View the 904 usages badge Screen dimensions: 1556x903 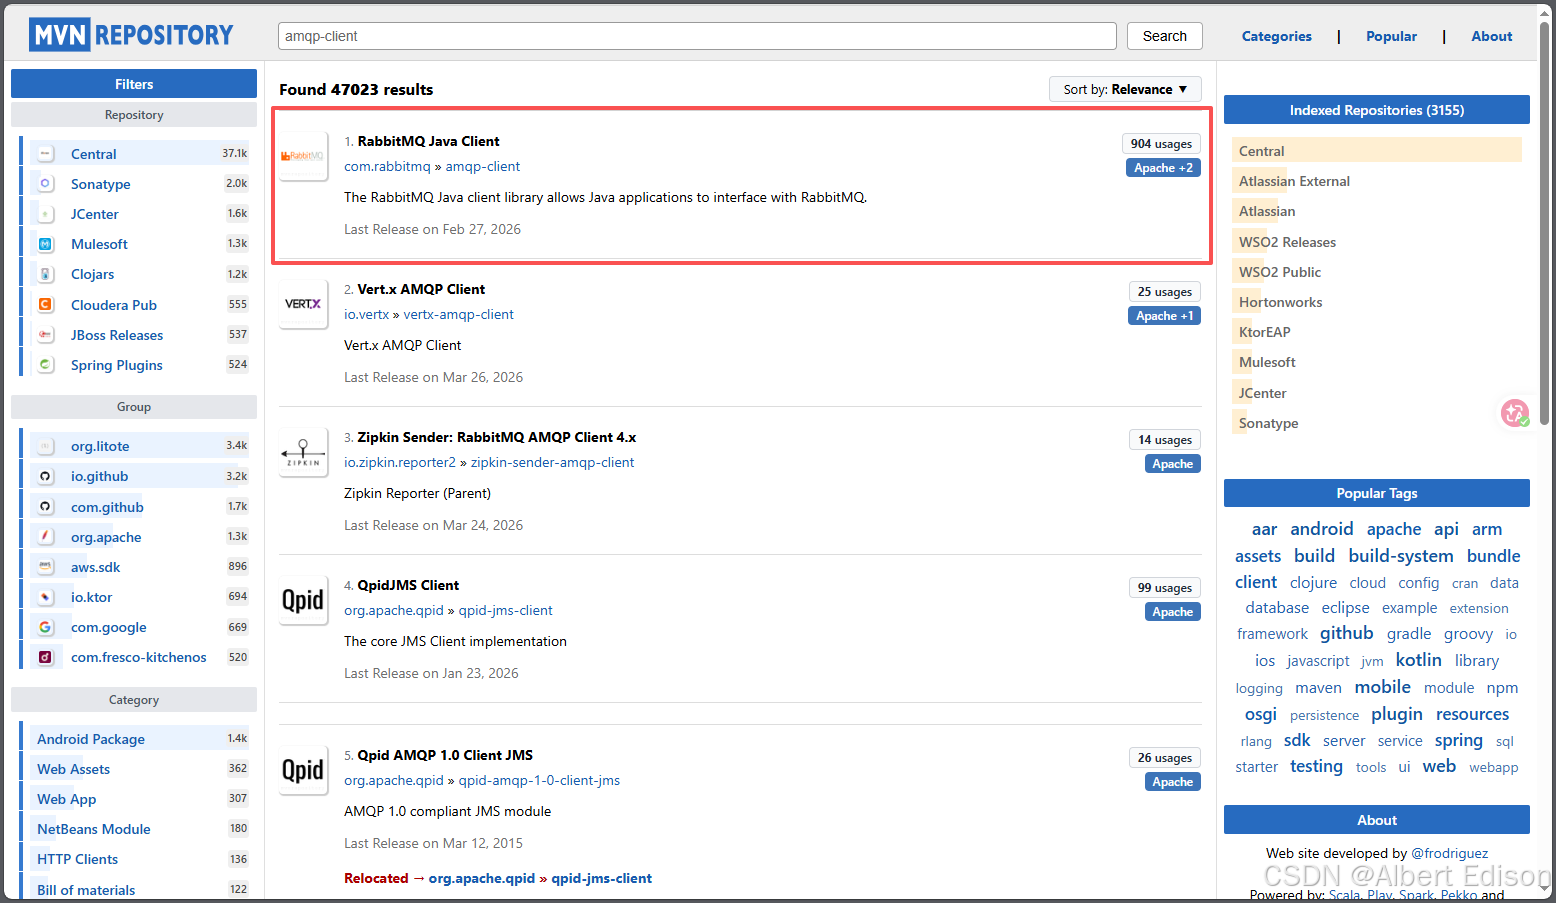pos(1161,144)
